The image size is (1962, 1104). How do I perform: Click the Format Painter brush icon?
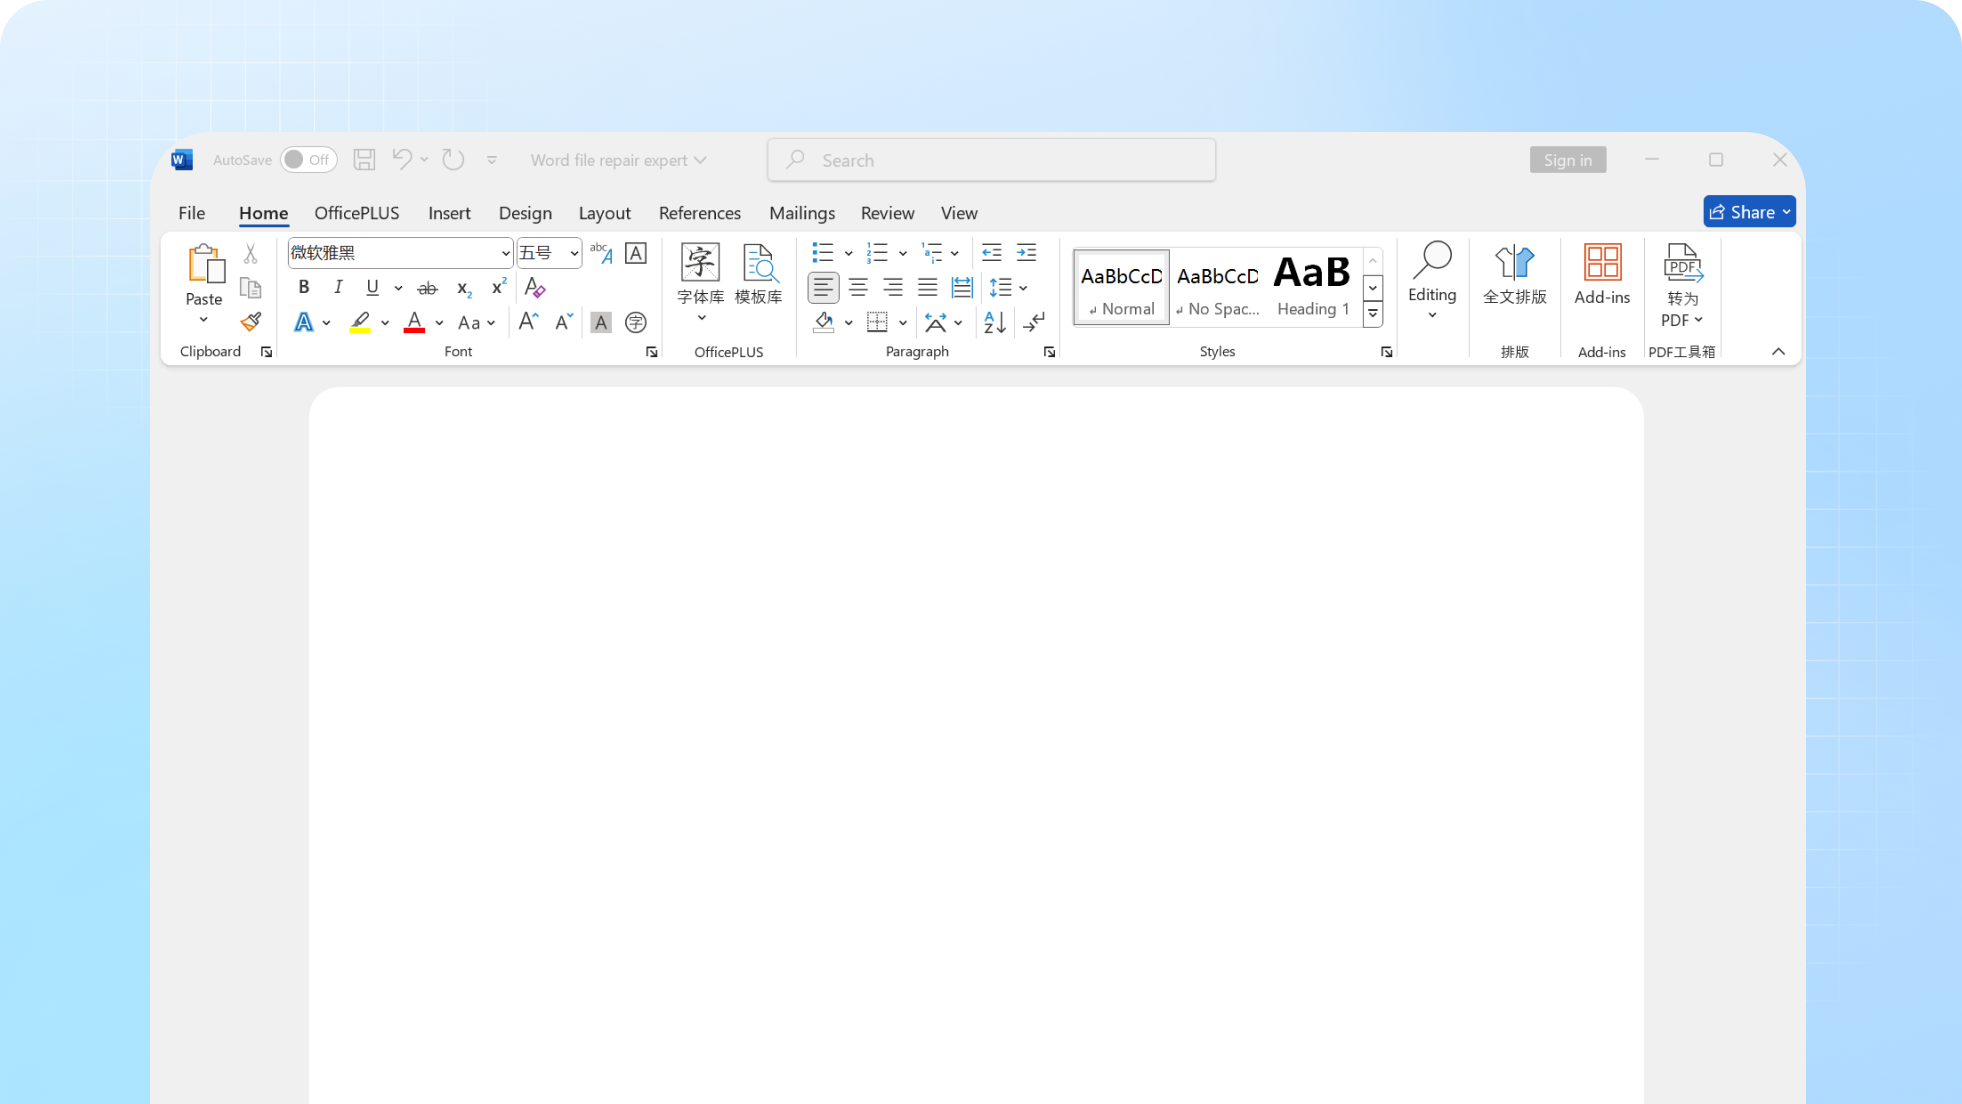pos(250,322)
